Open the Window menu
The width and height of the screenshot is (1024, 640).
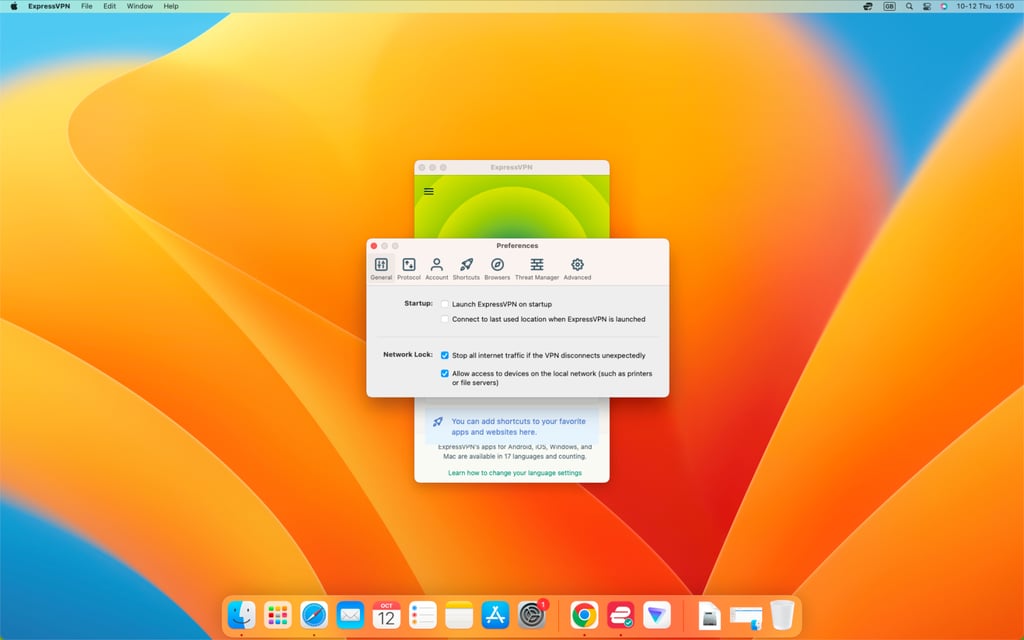click(140, 6)
